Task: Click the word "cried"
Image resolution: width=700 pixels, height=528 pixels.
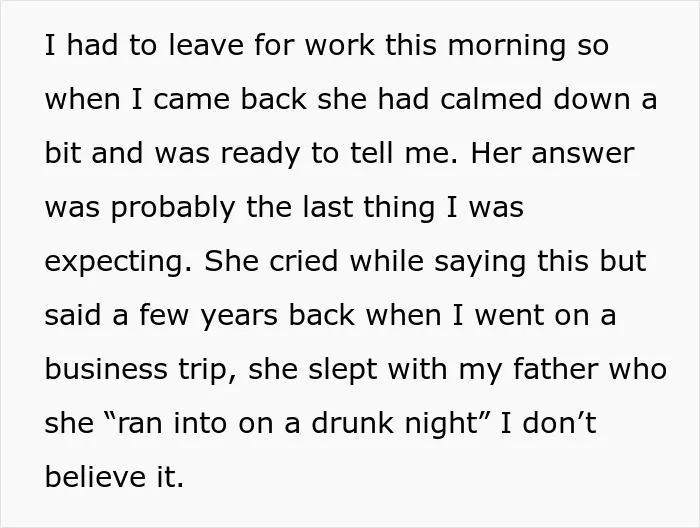Action: tap(303, 261)
